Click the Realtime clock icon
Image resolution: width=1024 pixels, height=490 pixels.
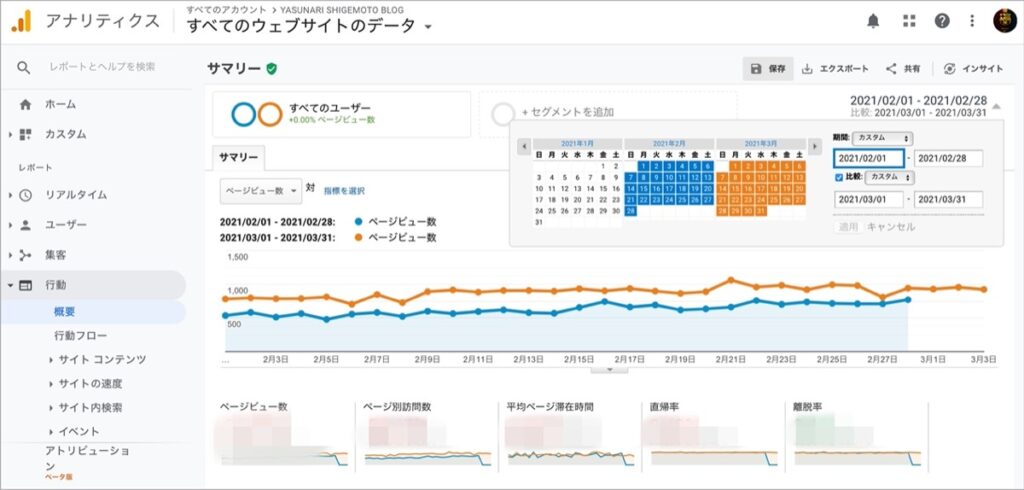tap(25, 195)
